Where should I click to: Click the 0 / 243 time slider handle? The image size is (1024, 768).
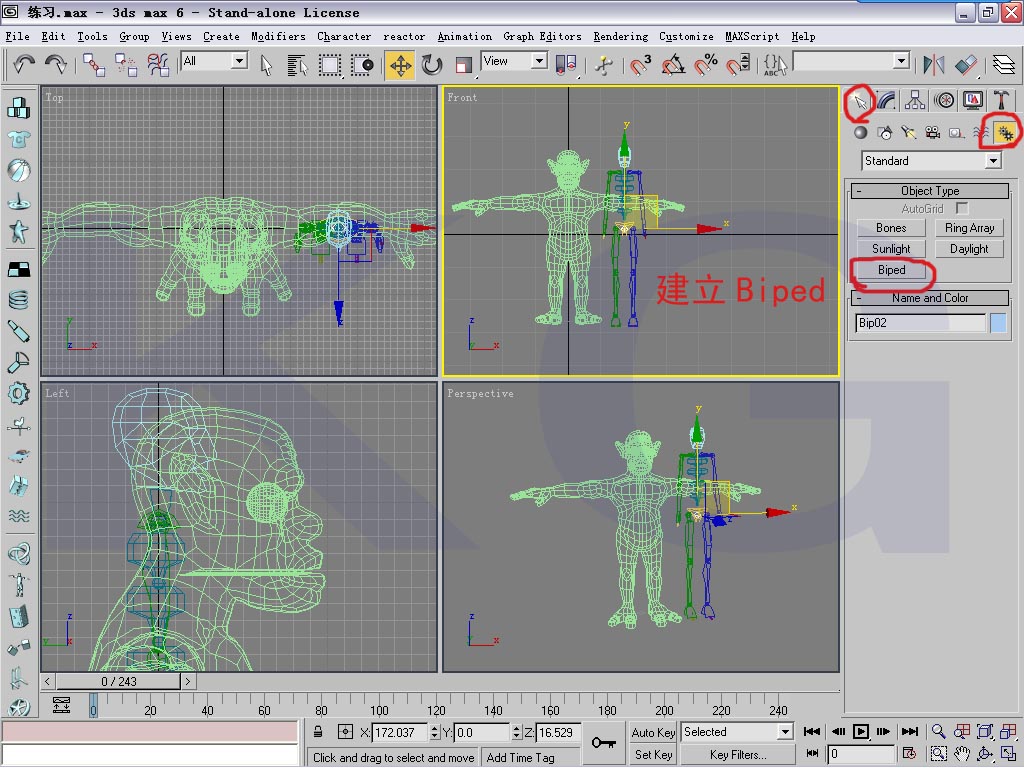[x=118, y=682]
